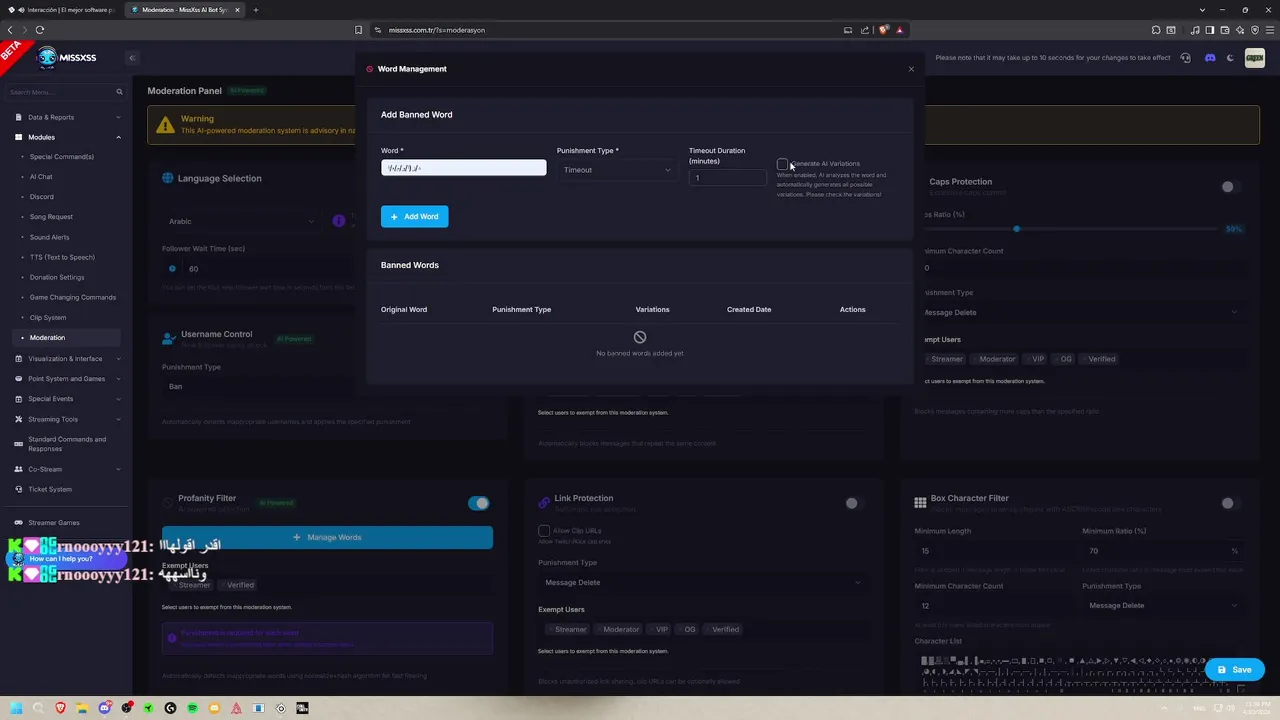Click the Add Word button

(x=414, y=216)
